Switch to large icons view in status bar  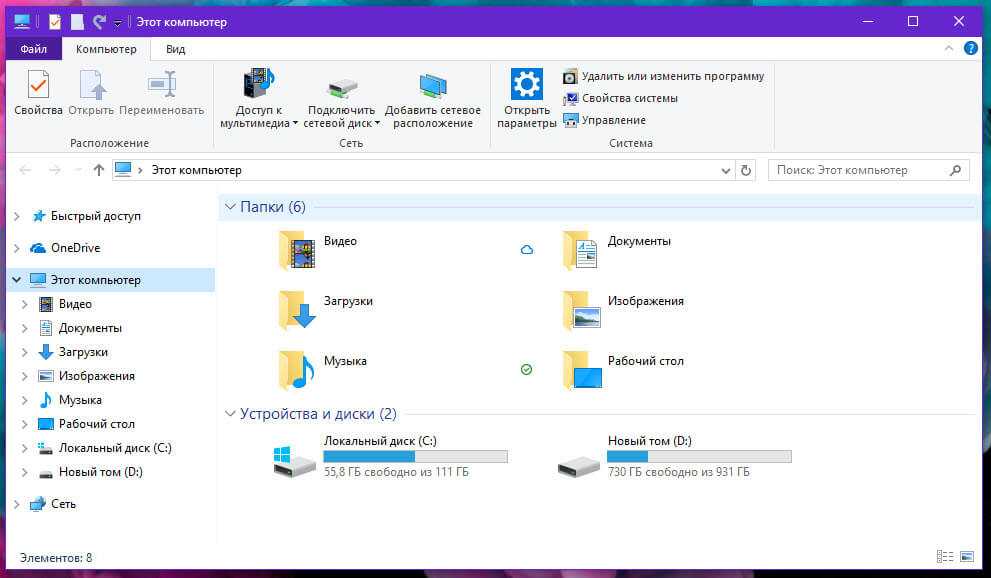tap(967, 556)
